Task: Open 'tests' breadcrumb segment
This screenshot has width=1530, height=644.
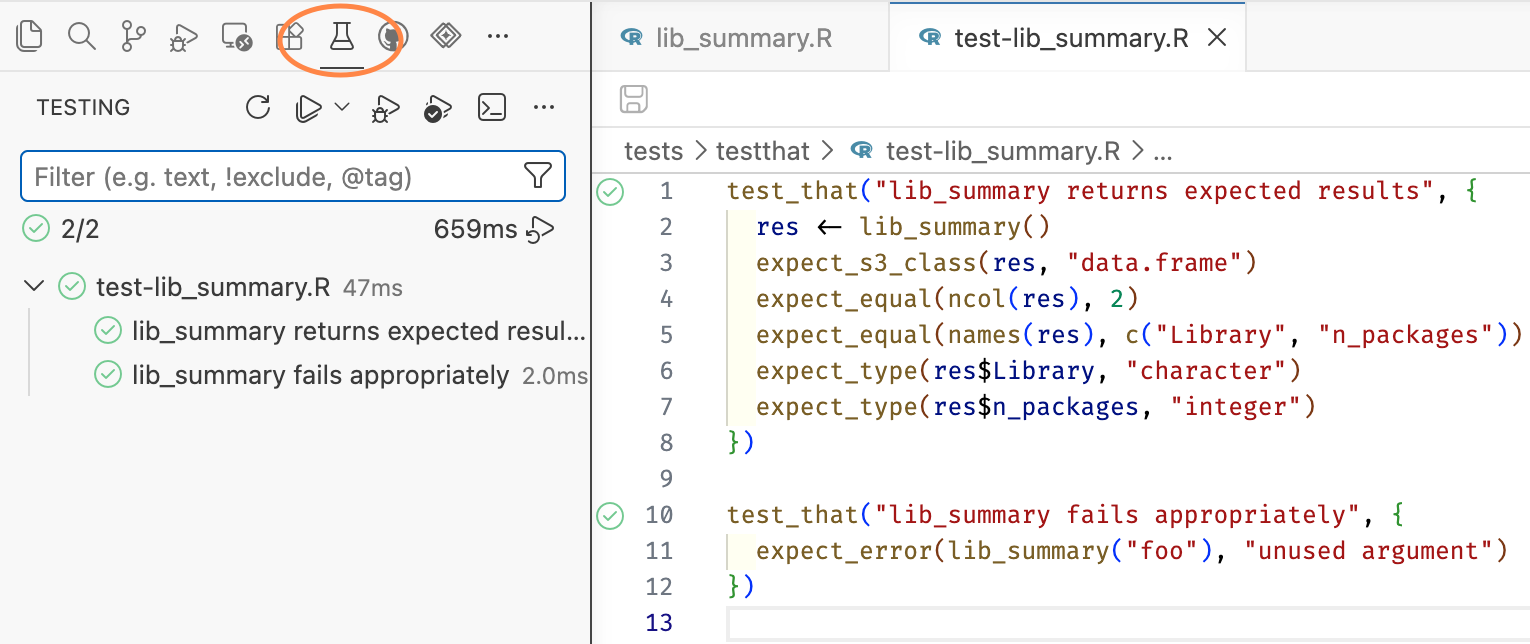Action: tap(653, 151)
